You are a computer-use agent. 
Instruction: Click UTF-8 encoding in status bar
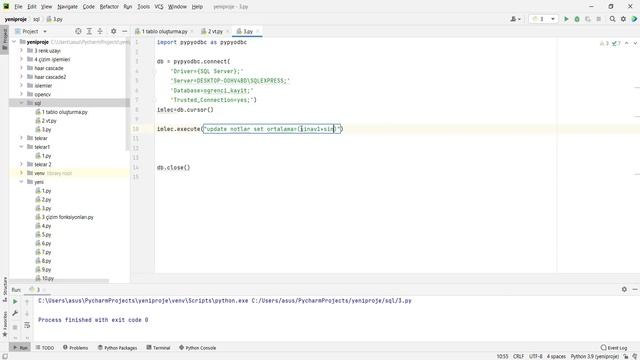pos(536,356)
